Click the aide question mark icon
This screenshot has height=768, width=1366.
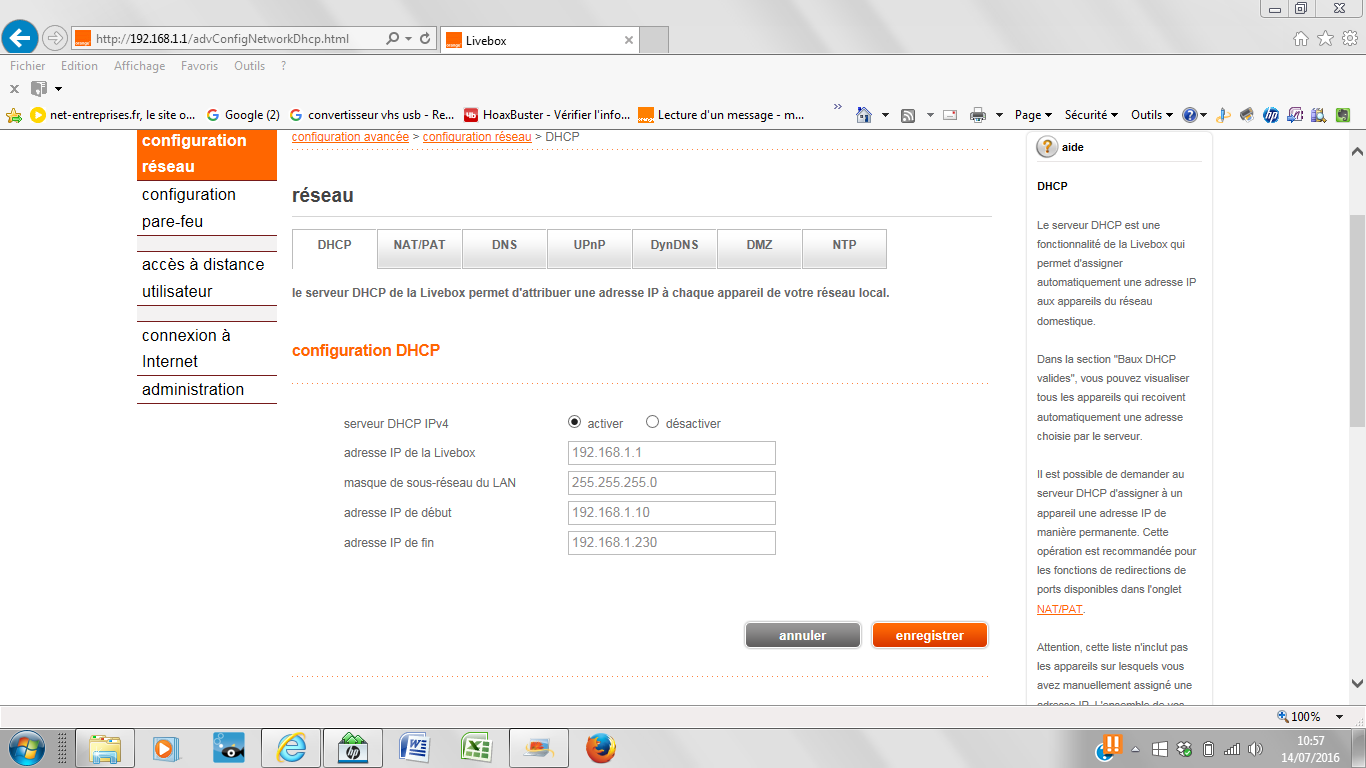pos(1047,147)
